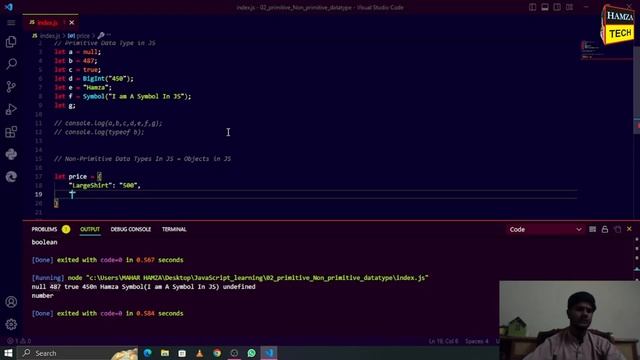Open the output log in editor
This screenshot has width=640, height=360.
(617, 229)
